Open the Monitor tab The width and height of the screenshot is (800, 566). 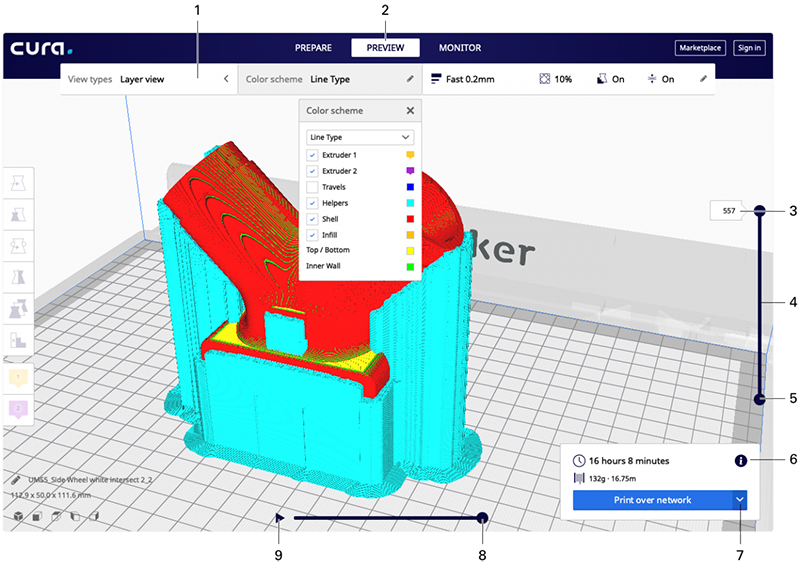459,47
